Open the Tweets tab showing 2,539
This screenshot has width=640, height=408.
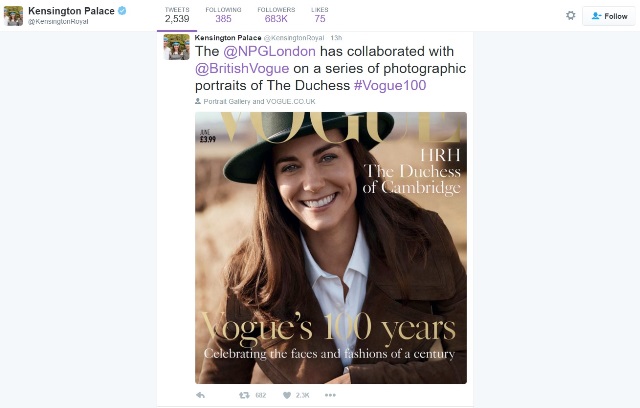click(177, 14)
